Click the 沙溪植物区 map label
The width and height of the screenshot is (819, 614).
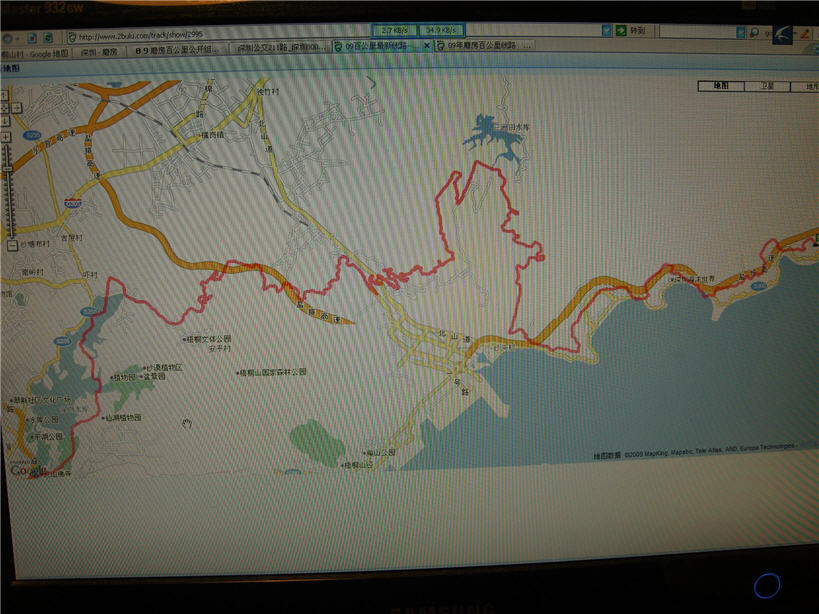pos(163,368)
